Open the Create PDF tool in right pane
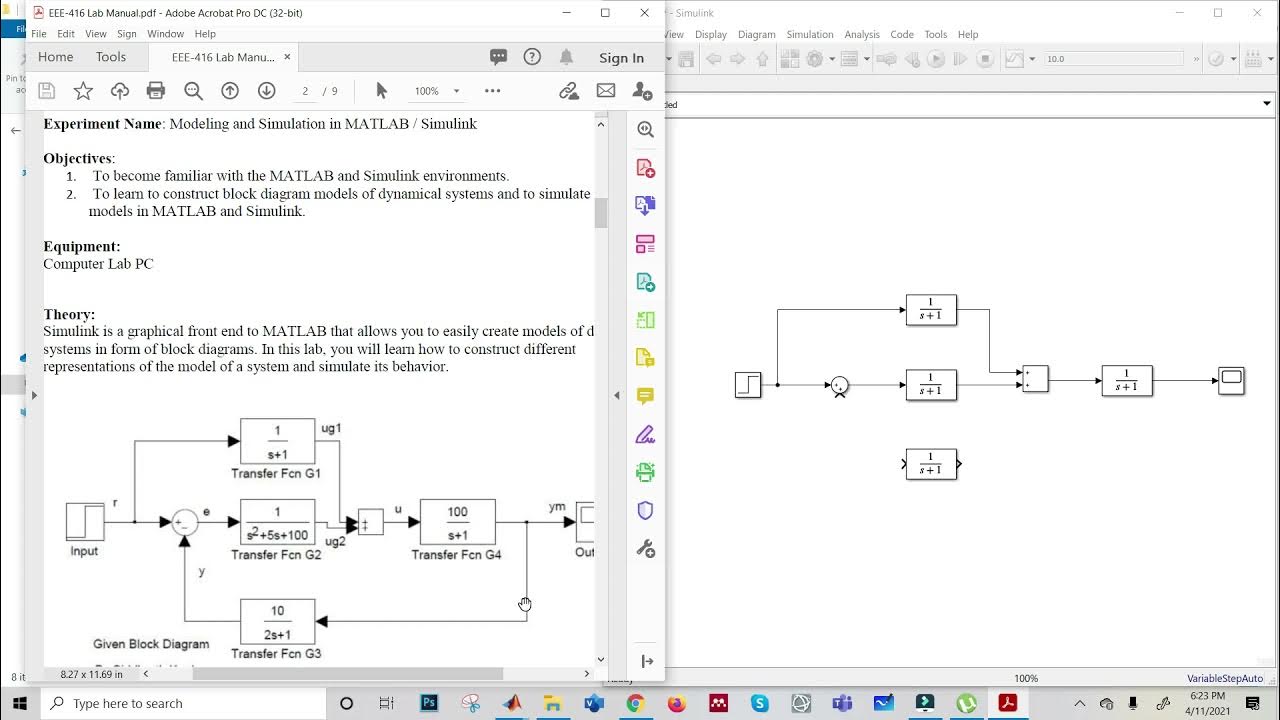The image size is (1280, 720). (x=645, y=168)
